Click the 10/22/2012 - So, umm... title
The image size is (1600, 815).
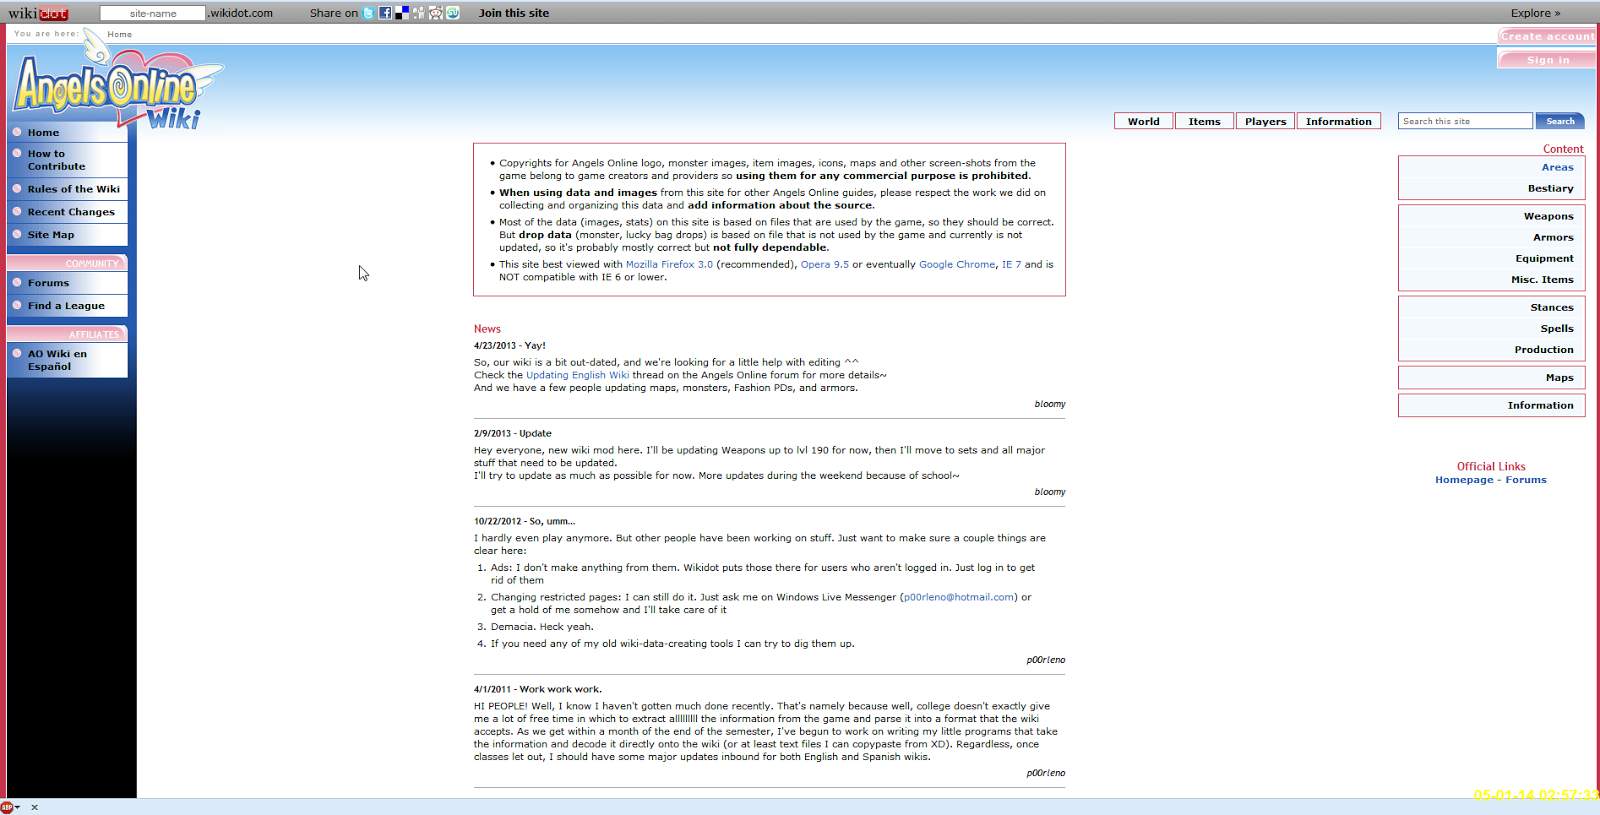[x=525, y=521]
